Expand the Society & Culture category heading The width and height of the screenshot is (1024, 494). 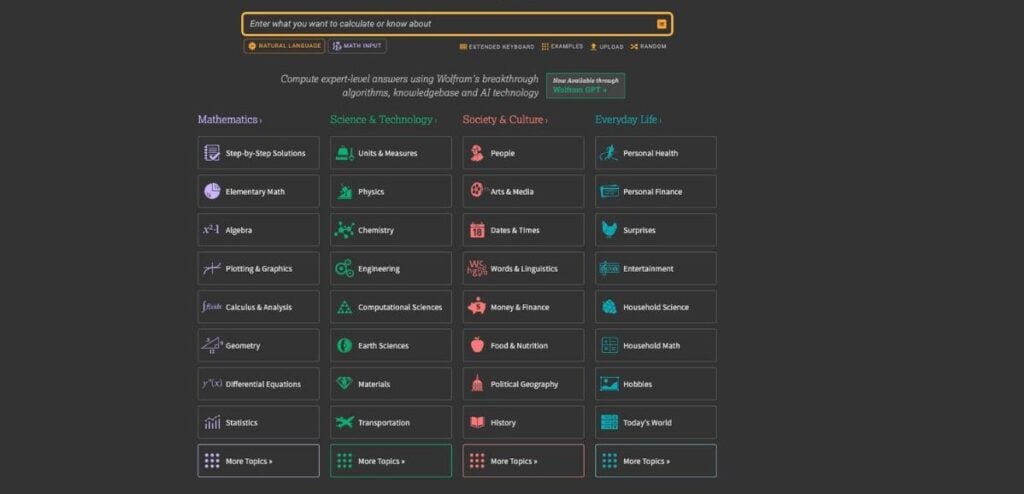tap(505, 120)
